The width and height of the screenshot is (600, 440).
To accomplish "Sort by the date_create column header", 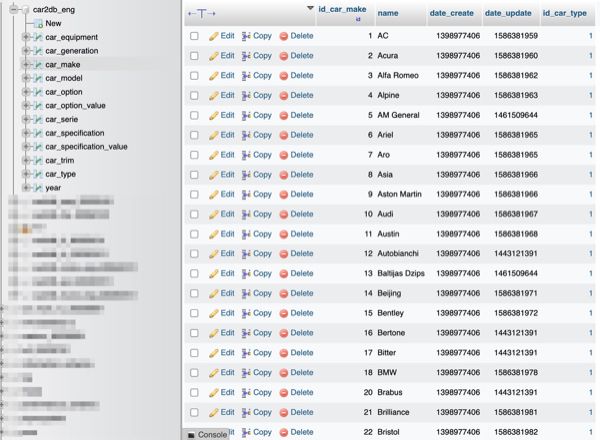I will coord(452,13).
